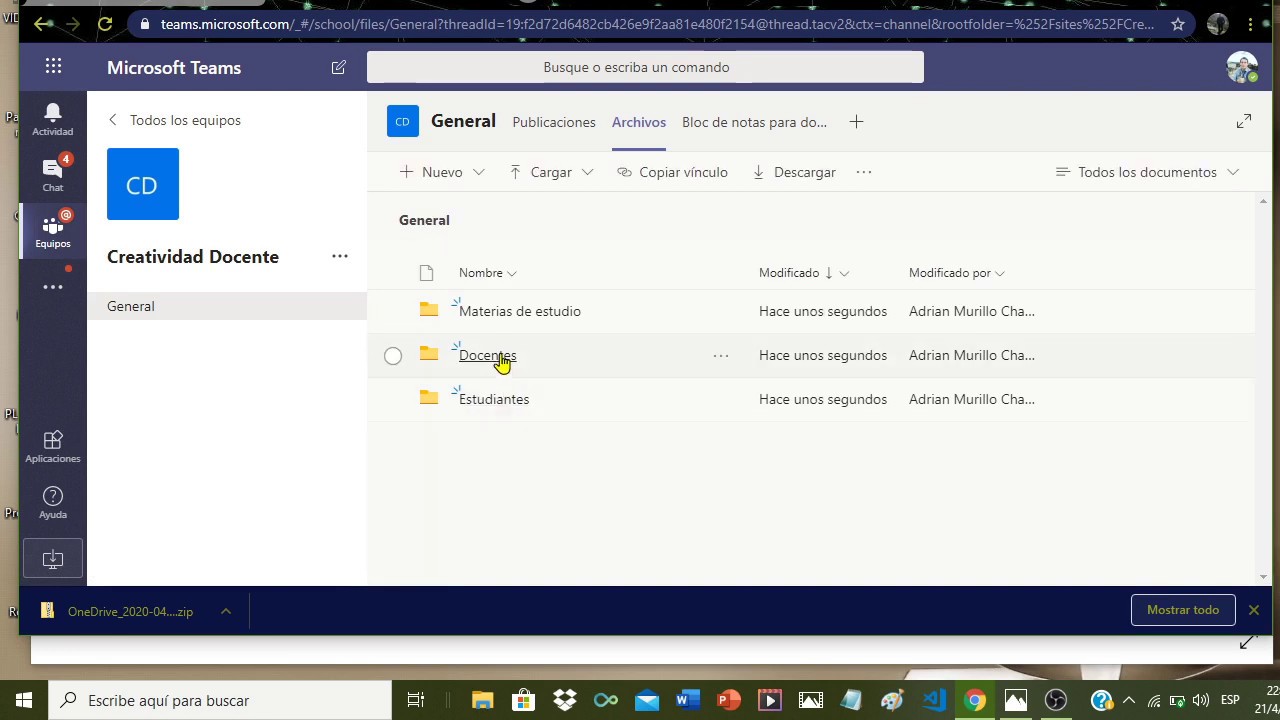Show more actions for Docentes folder
The image size is (1280, 720).
(721, 355)
